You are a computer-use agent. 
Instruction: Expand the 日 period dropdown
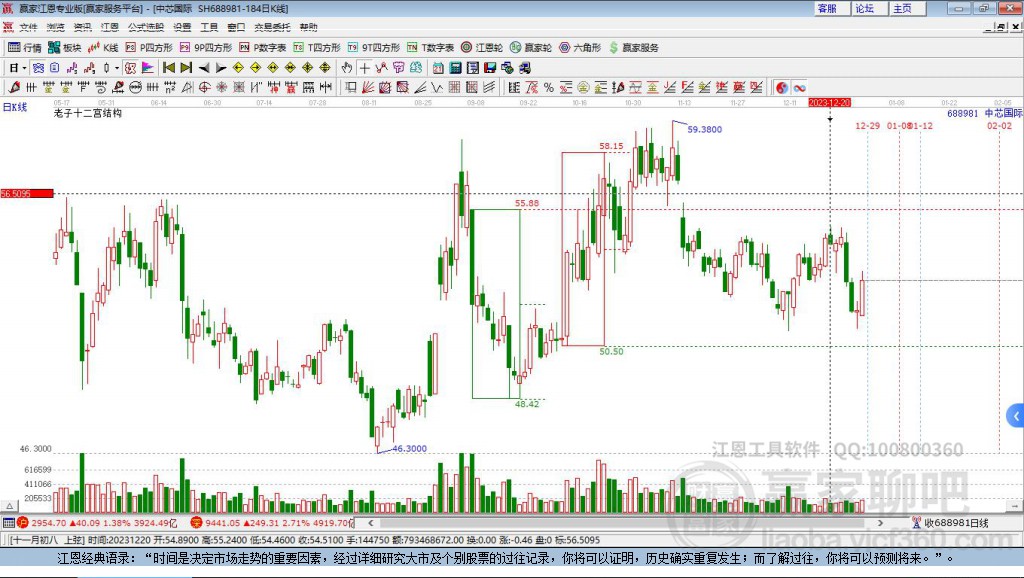24,68
